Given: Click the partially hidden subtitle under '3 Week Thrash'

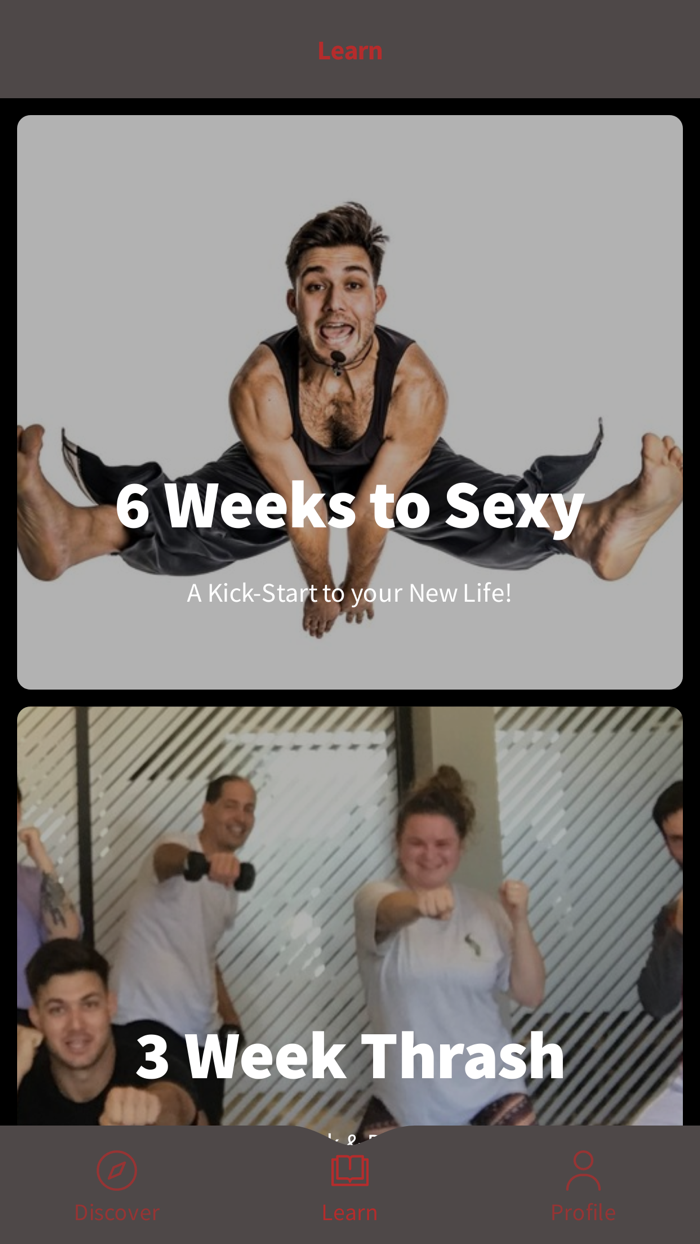Looking at the screenshot, I should [x=350, y=1133].
